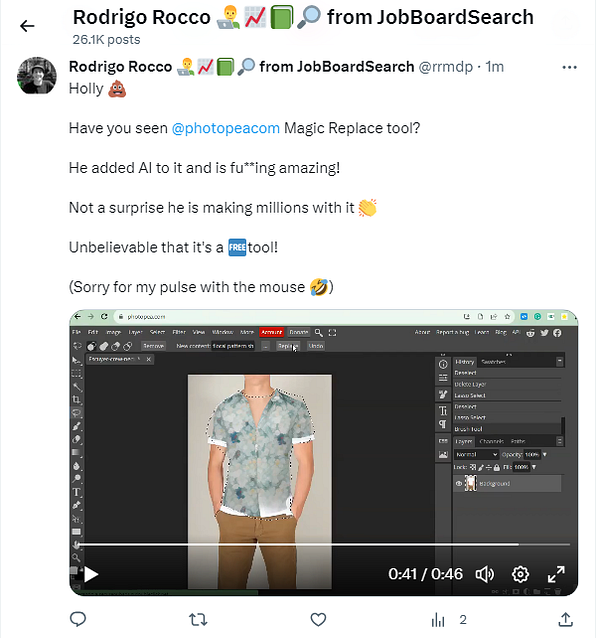Like the tweet with the heart icon
The width and height of the screenshot is (600, 638).
[x=318, y=620]
